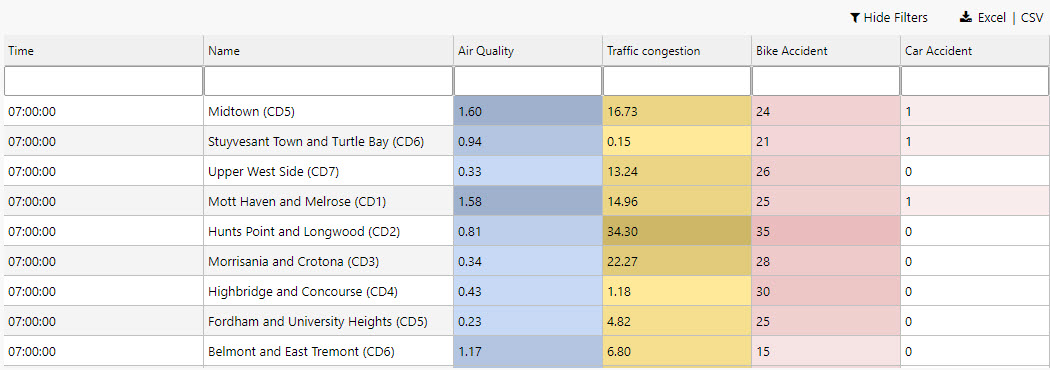Click Bike Accident value 30
Image resolution: width=1050 pixels, height=370 pixels.
tap(826, 291)
